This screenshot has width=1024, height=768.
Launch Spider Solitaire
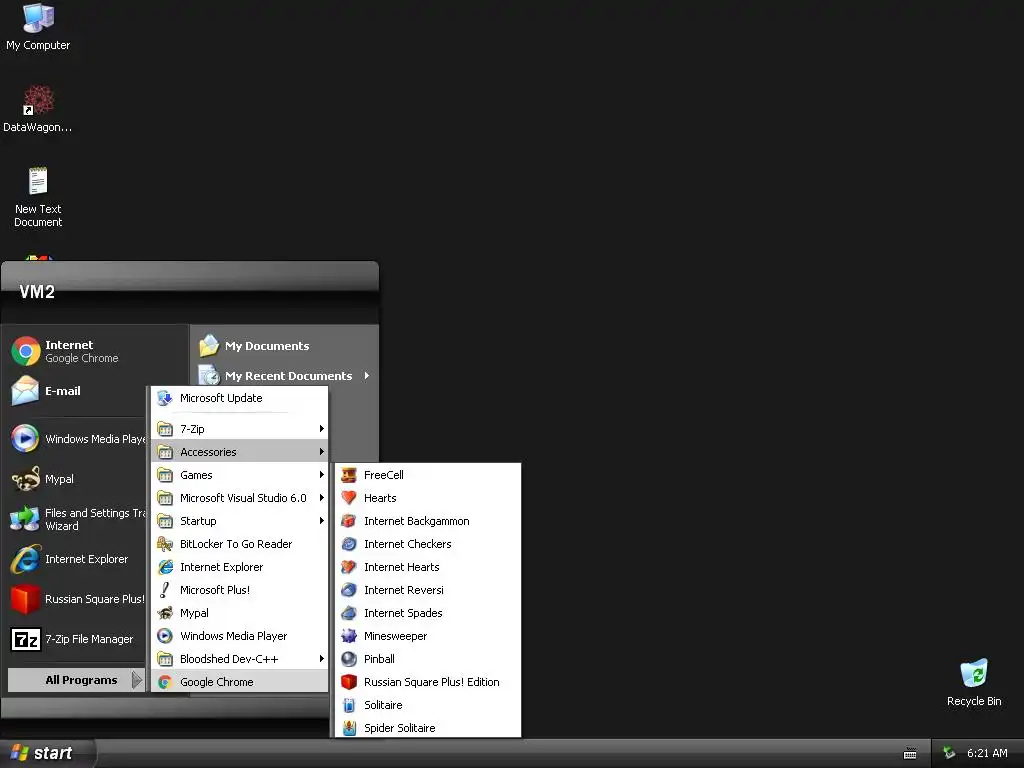428,728
